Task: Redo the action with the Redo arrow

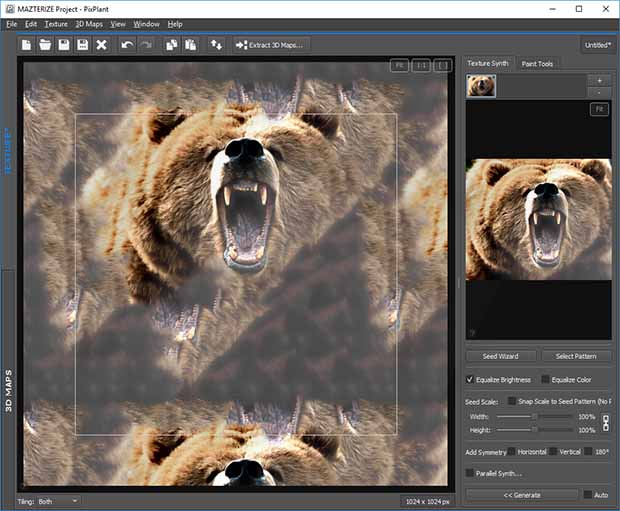Action: point(146,45)
